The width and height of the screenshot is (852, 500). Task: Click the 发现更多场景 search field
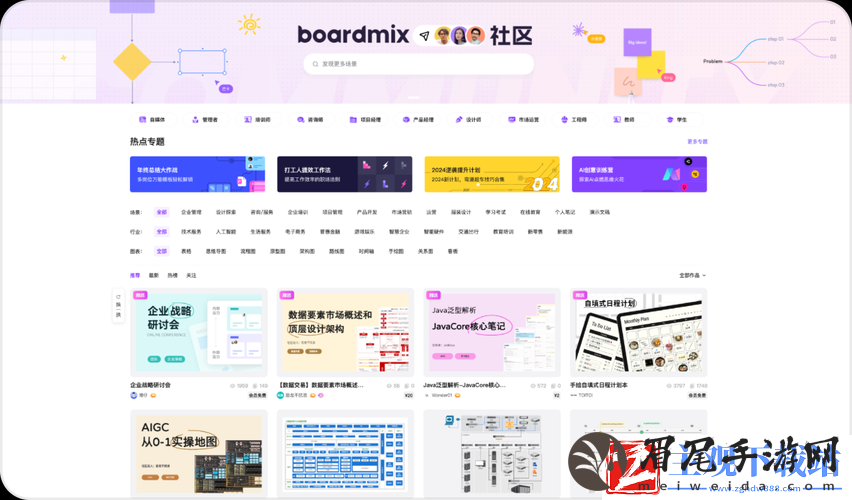(x=418, y=64)
